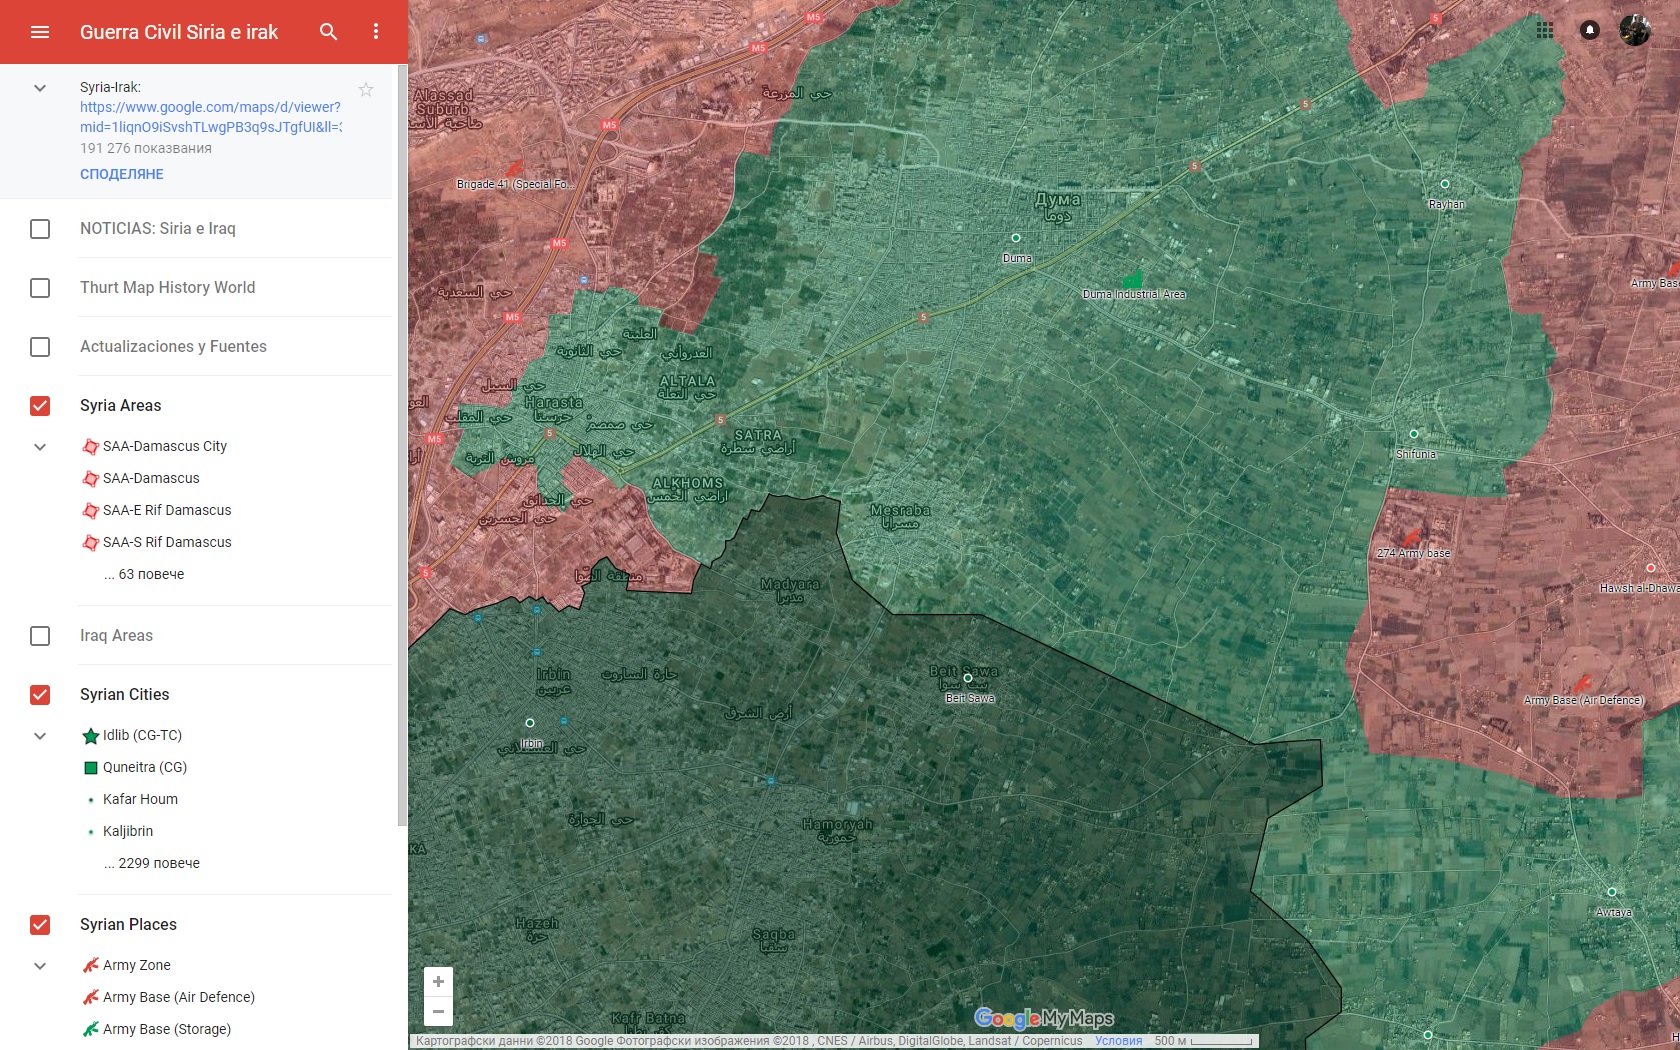Open the three-dot more options menu

[x=376, y=32]
